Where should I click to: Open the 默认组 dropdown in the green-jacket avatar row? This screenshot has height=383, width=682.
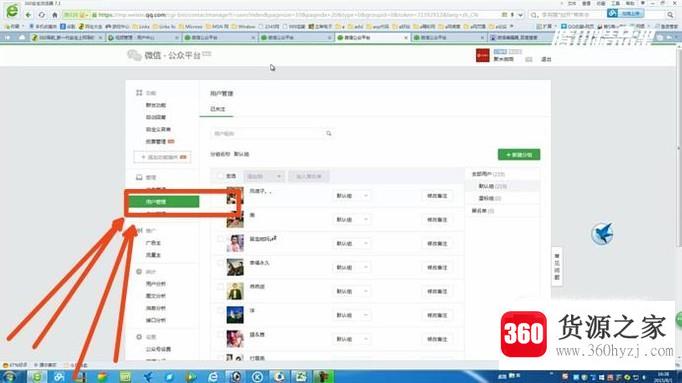352,291
